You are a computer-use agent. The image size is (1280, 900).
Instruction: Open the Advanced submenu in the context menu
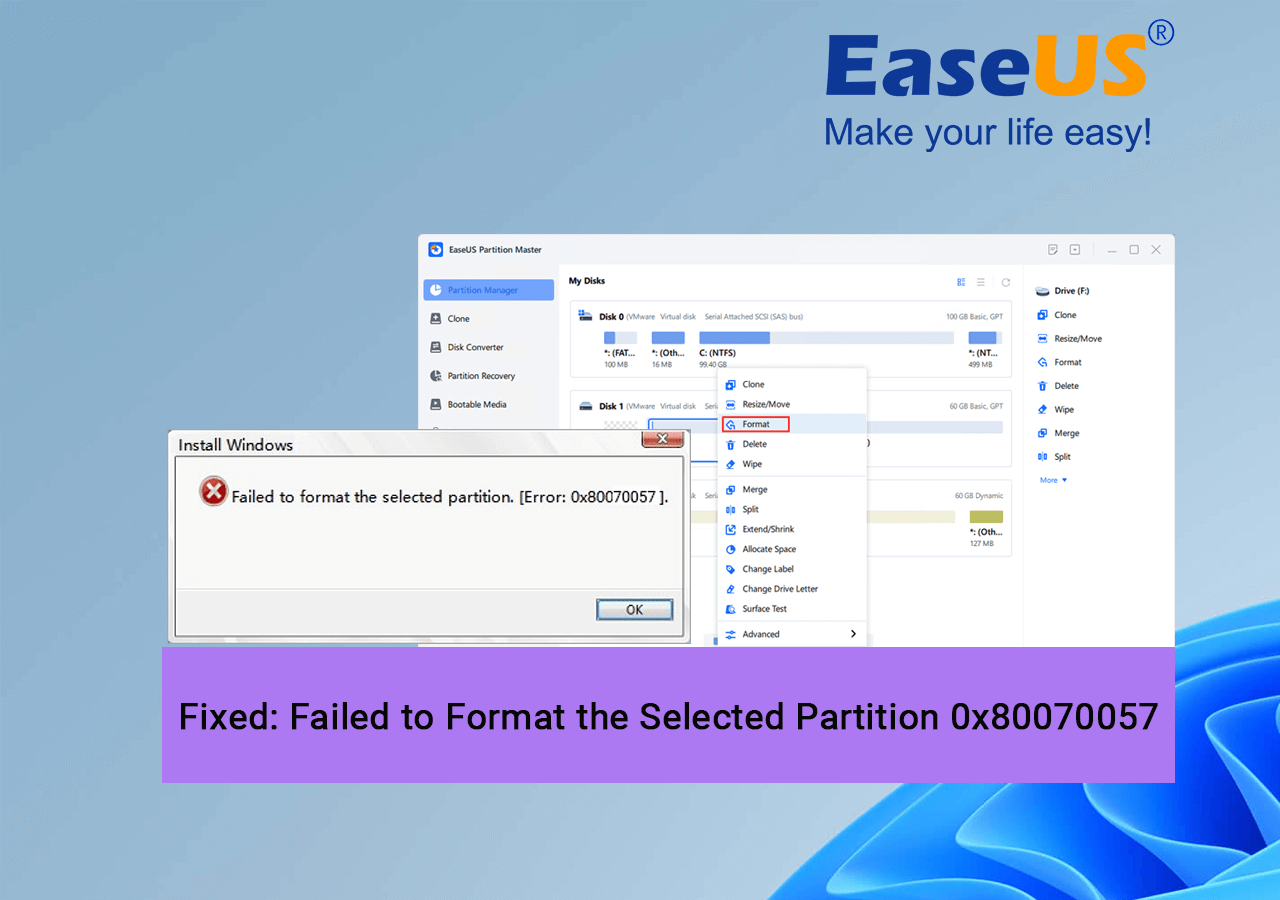pos(763,633)
